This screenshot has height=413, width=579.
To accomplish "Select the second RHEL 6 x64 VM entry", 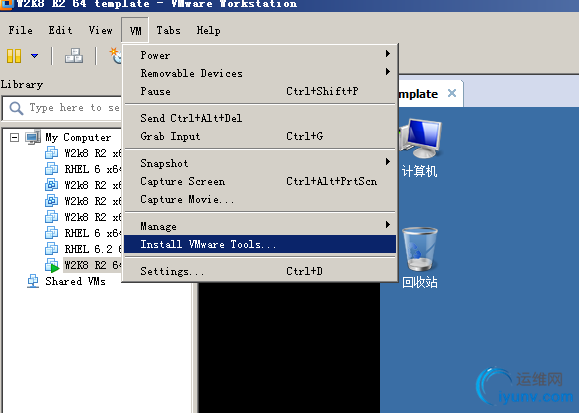I will 93,233.
